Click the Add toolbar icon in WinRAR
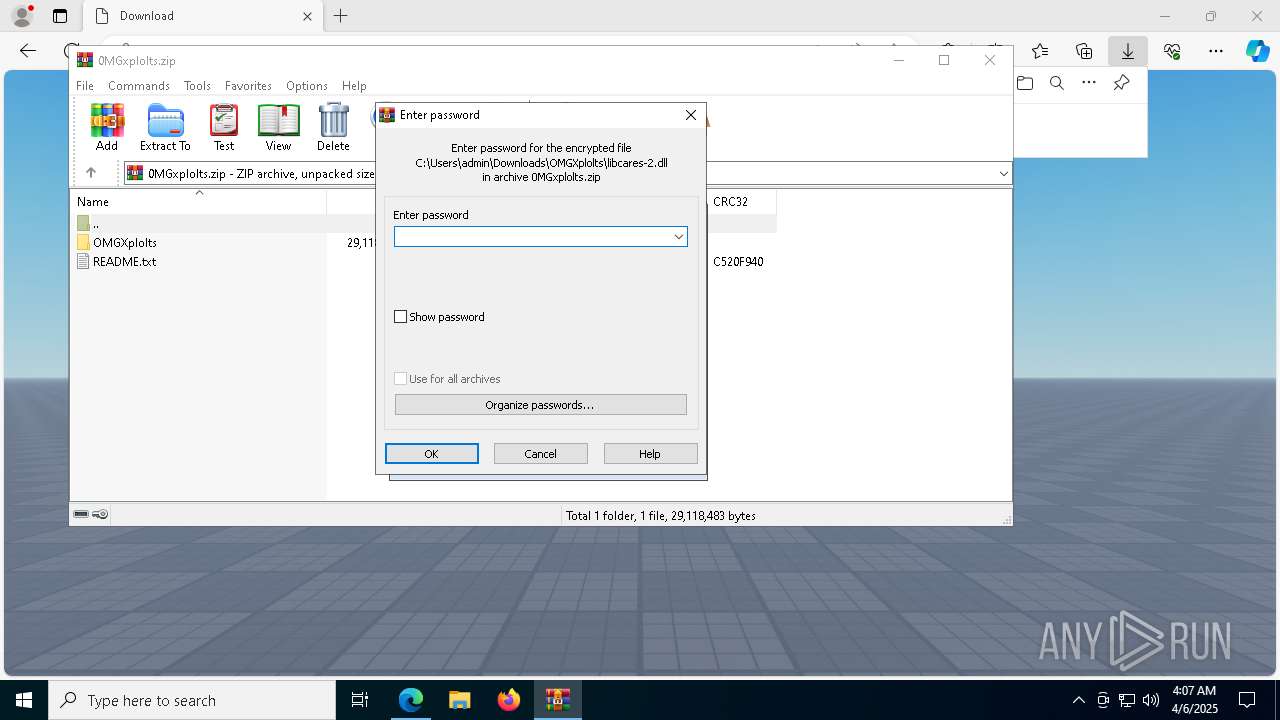Screen dimensions: 1280x720 [107, 127]
